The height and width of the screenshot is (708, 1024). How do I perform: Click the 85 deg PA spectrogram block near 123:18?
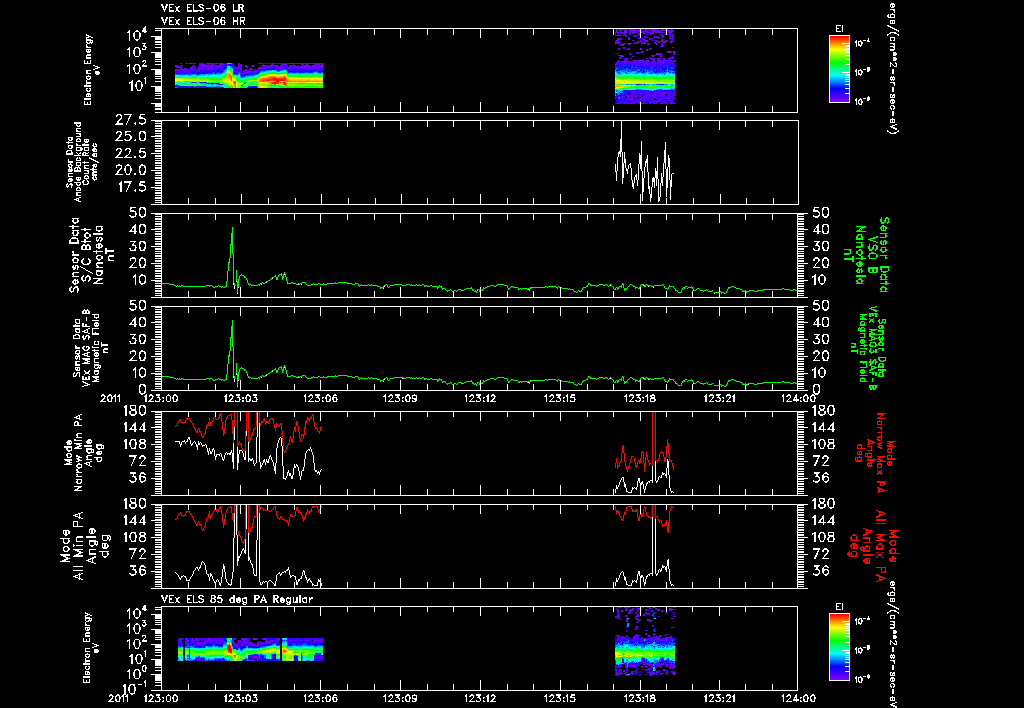click(x=645, y=641)
